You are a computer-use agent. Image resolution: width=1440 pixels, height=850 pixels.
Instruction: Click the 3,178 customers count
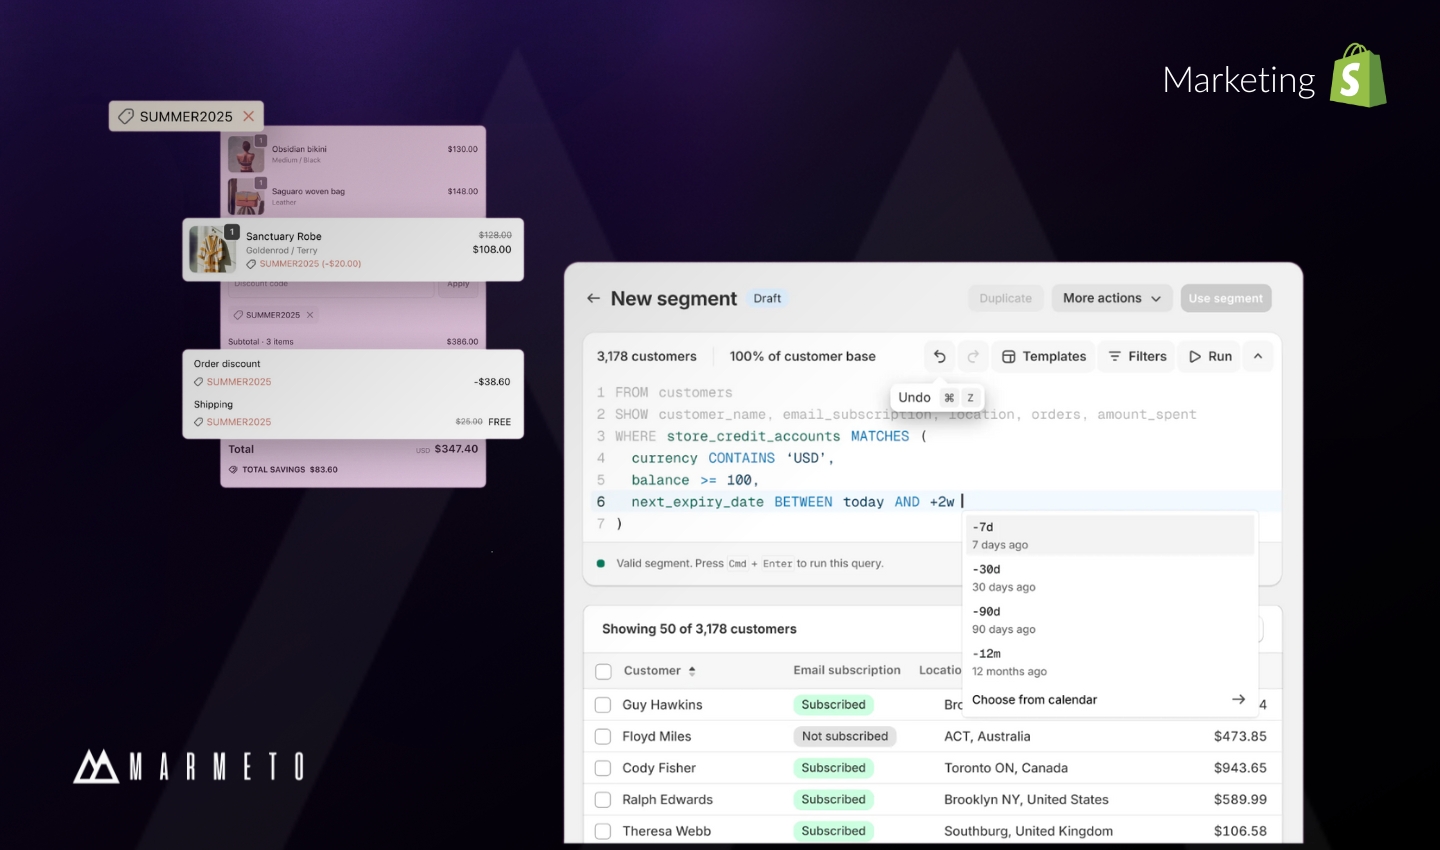(x=646, y=356)
